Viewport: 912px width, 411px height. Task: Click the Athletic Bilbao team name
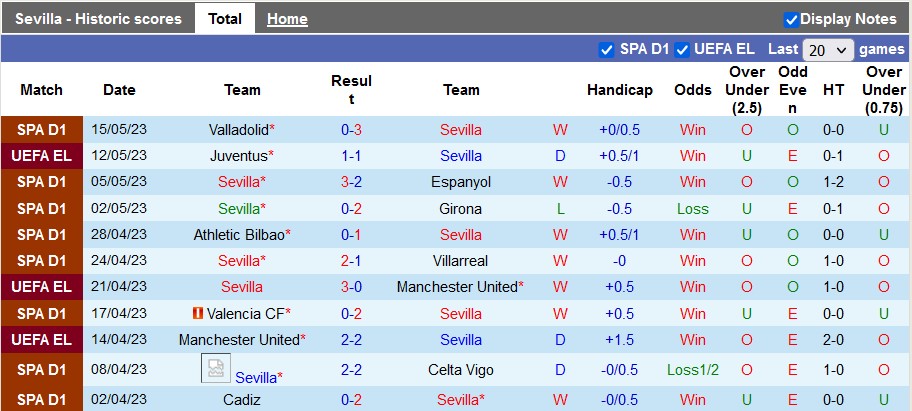pyautogui.click(x=238, y=235)
